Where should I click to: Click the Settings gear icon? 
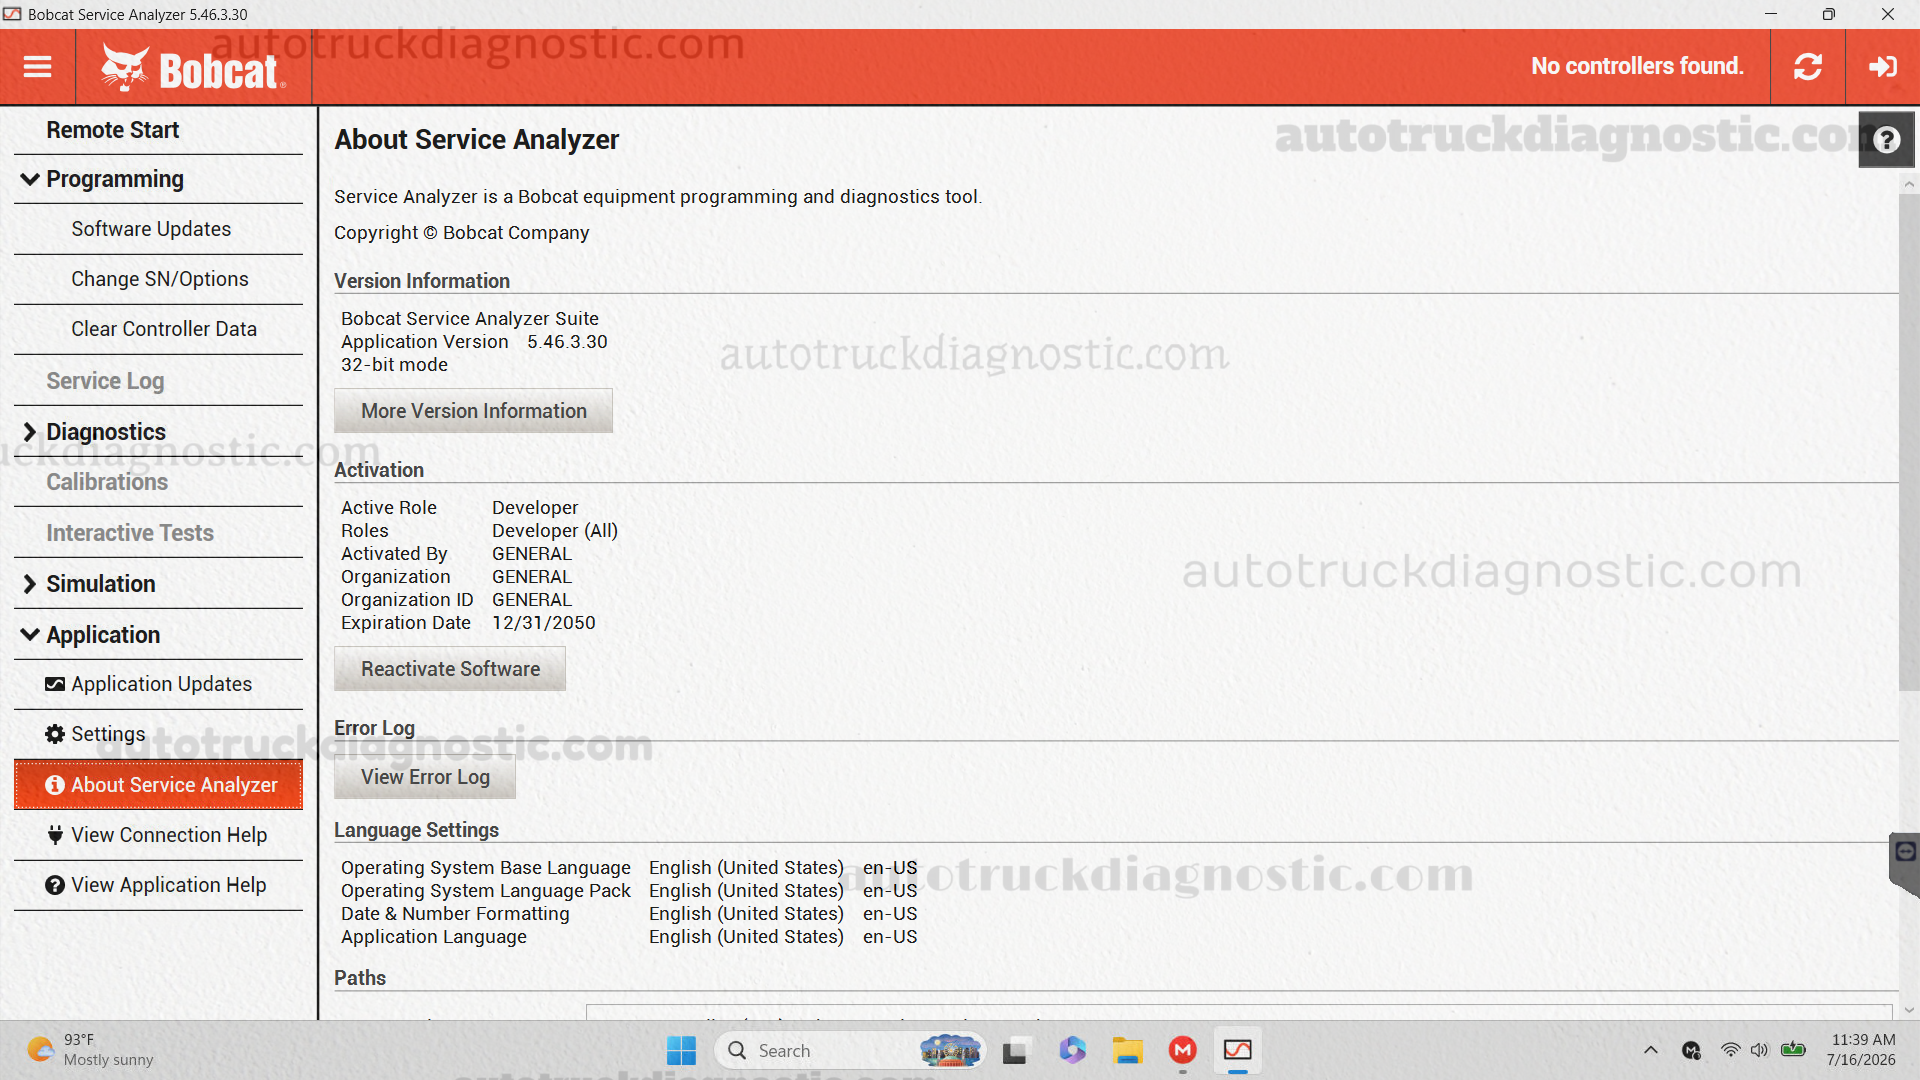pos(55,734)
